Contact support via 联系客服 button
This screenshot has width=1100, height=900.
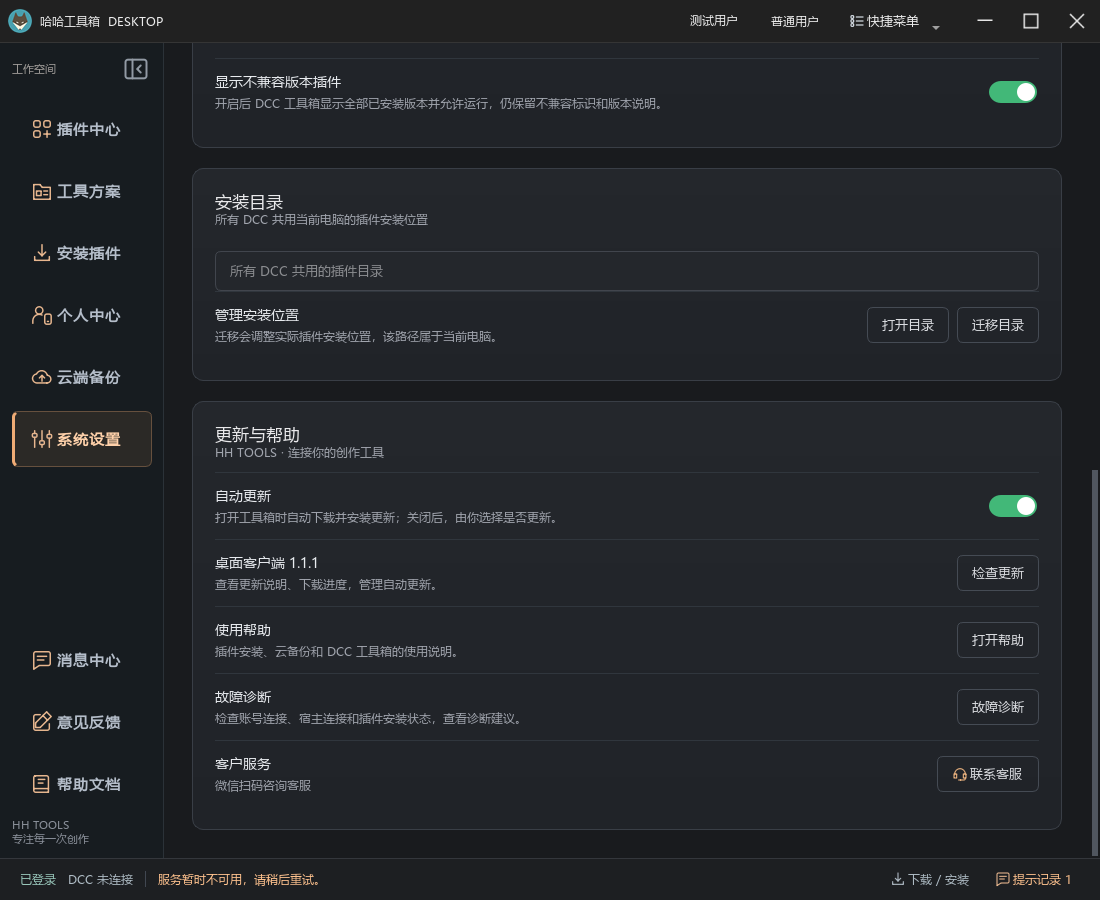(988, 774)
